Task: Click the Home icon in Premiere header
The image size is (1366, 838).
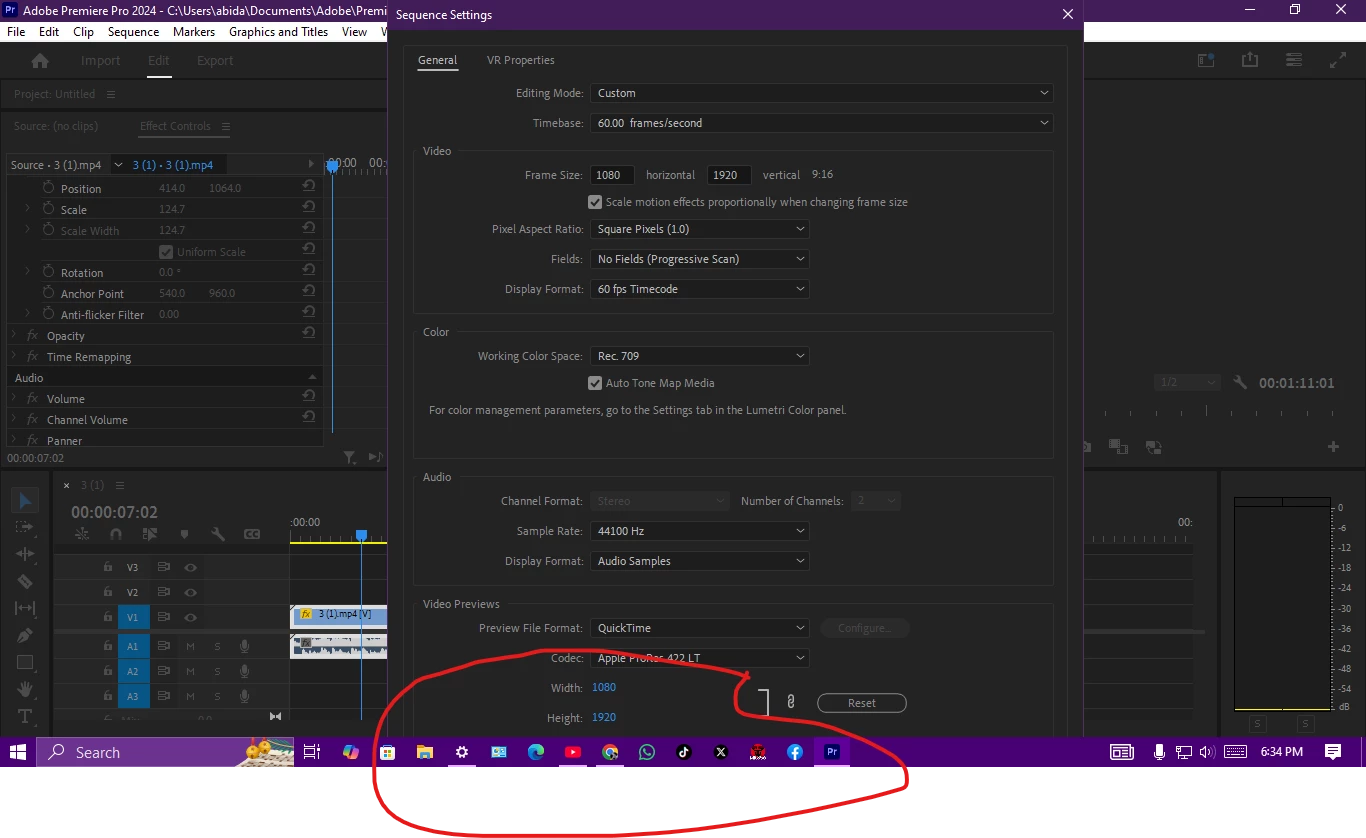Action: click(x=40, y=61)
